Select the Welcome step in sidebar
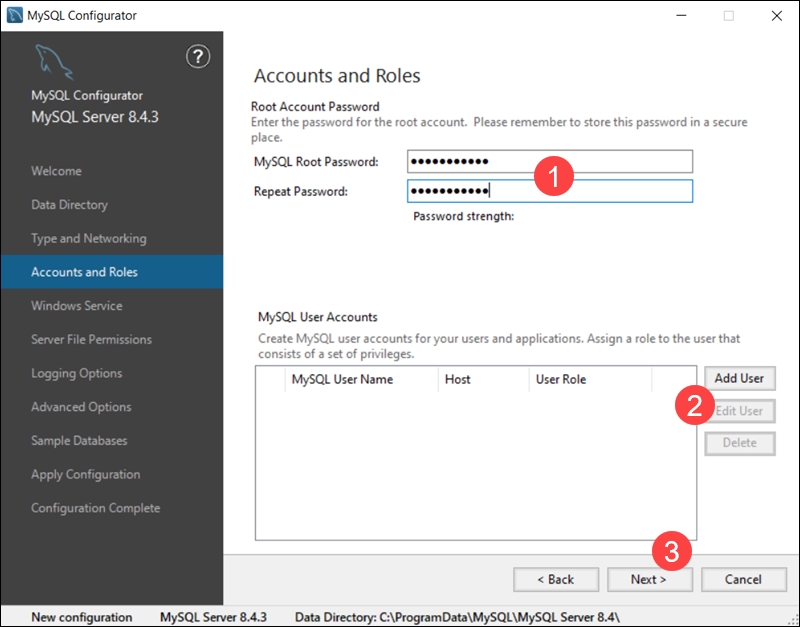This screenshot has width=800, height=627. (x=56, y=171)
